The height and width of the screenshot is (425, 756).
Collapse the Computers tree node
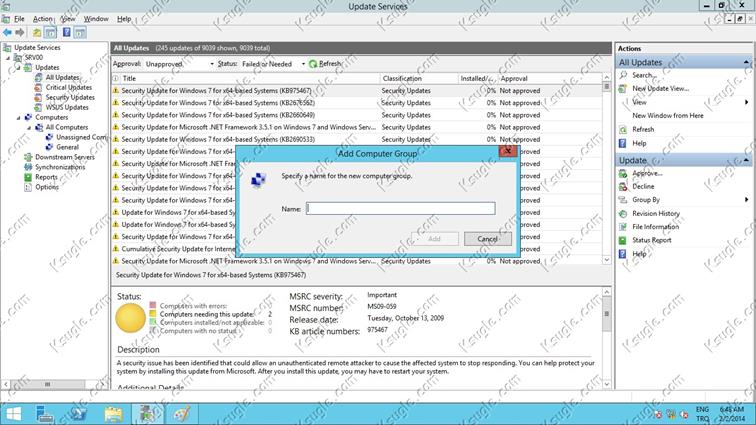coord(19,118)
